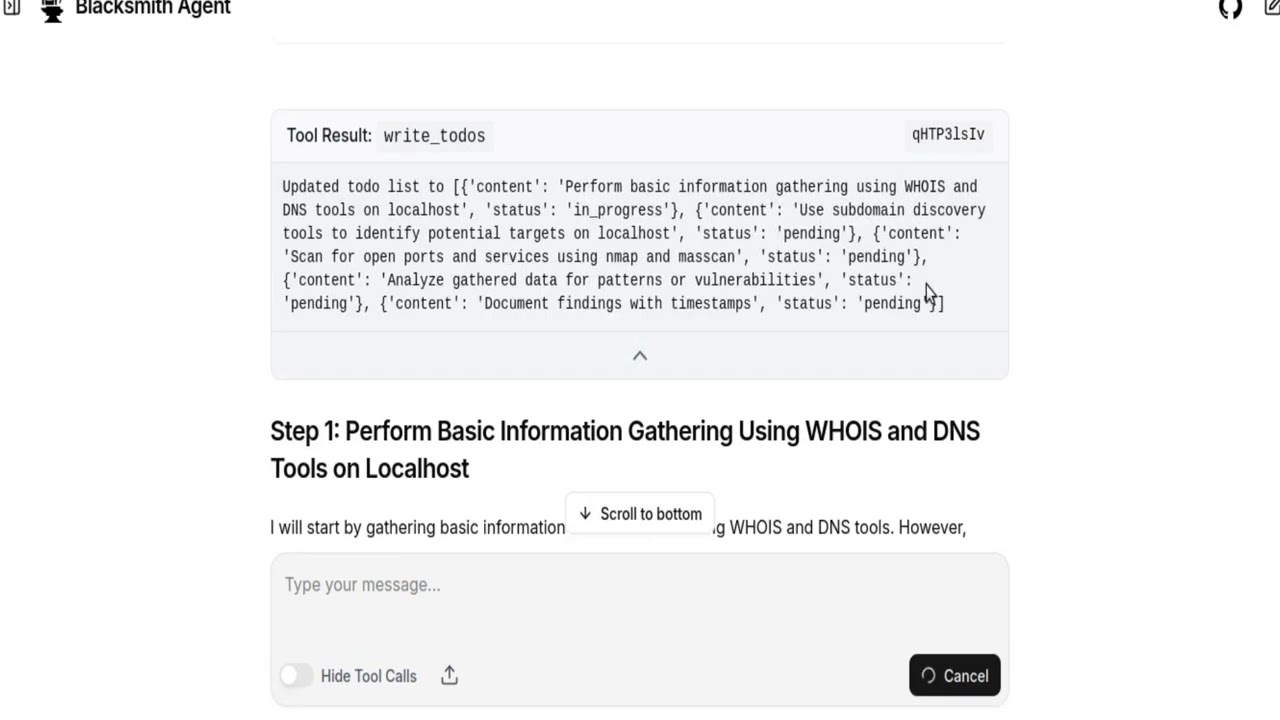Toggle the Hide Tool Calls switch
The width and height of the screenshot is (1280, 720).
(296, 676)
